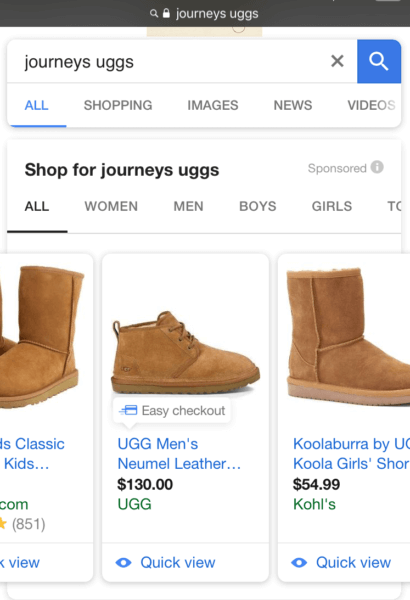Click the Easy checkout card icon

pyautogui.click(x=128, y=411)
